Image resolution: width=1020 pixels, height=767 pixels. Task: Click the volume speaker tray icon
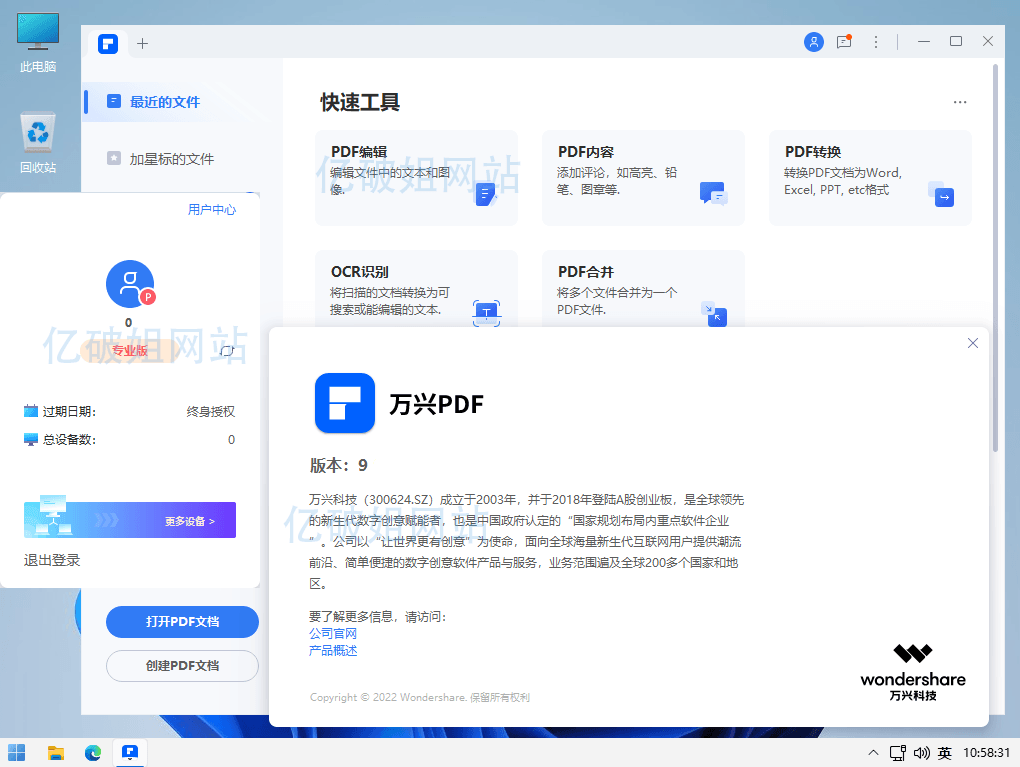pyautogui.click(x=921, y=753)
